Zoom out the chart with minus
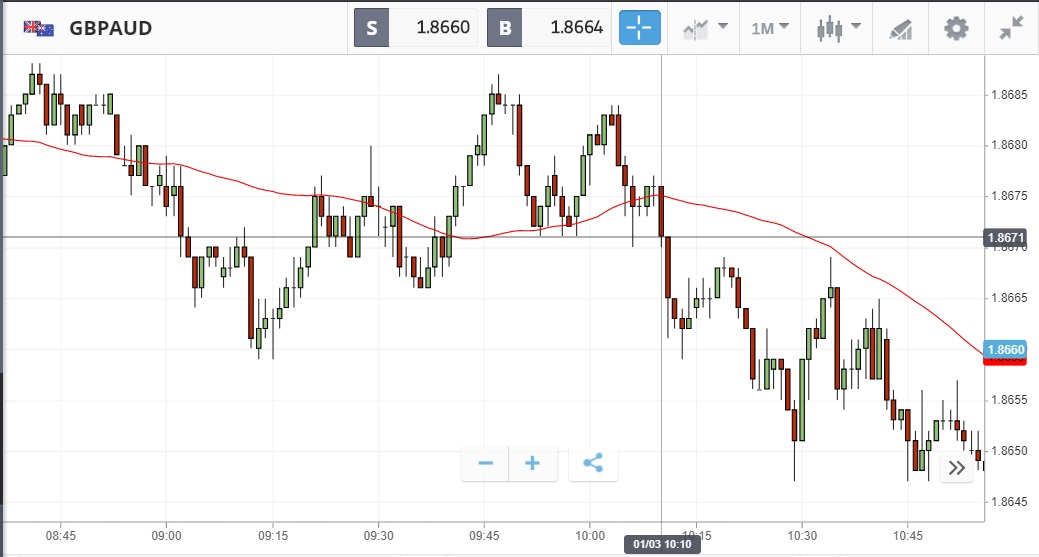1039x557 pixels. tap(486, 464)
